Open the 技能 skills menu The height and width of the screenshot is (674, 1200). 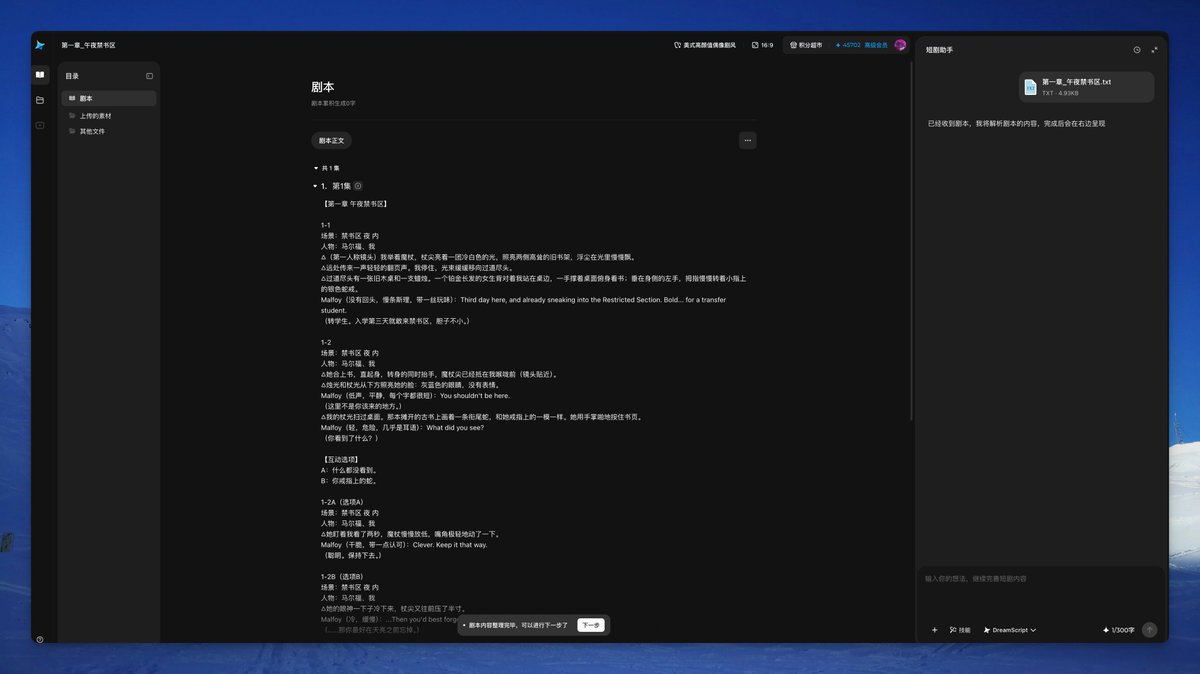960,630
